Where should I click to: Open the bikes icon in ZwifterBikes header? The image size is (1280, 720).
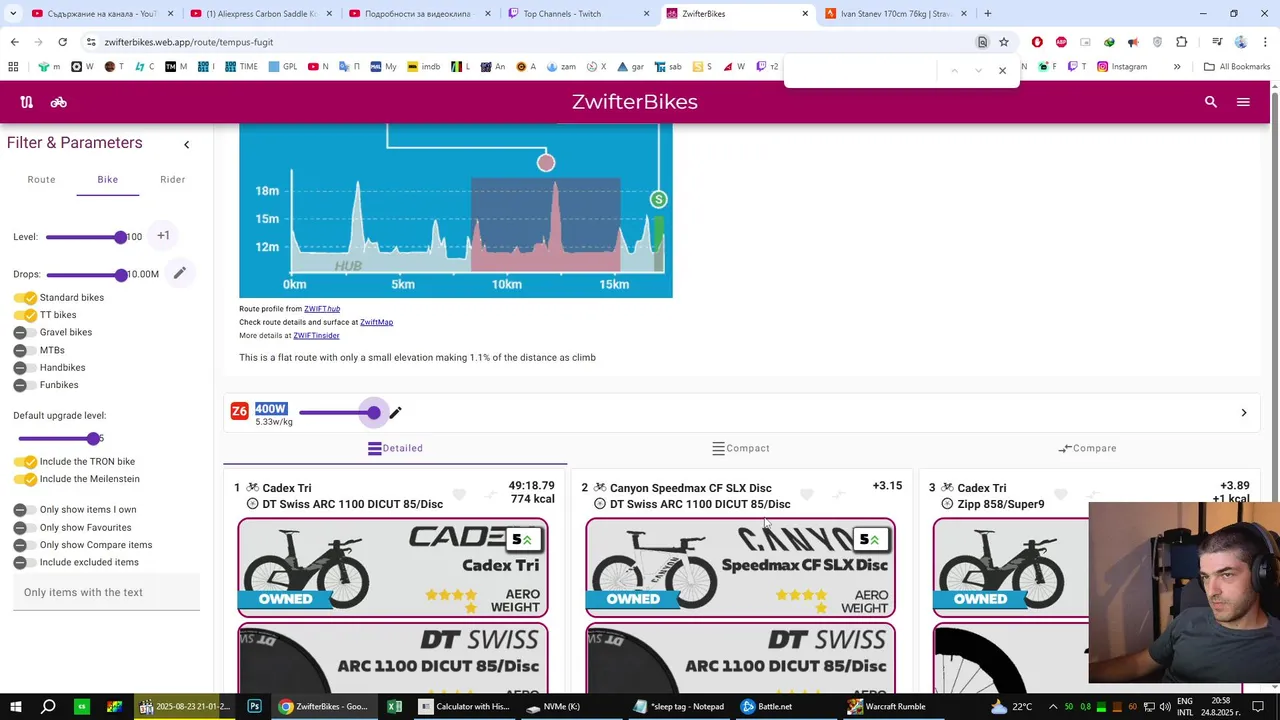pos(59,102)
